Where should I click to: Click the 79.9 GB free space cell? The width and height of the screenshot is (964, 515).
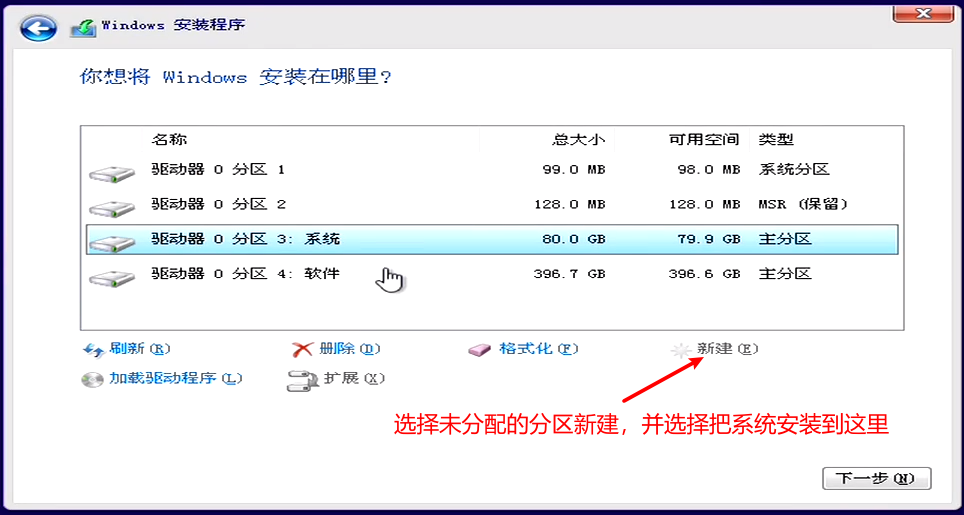coord(708,240)
